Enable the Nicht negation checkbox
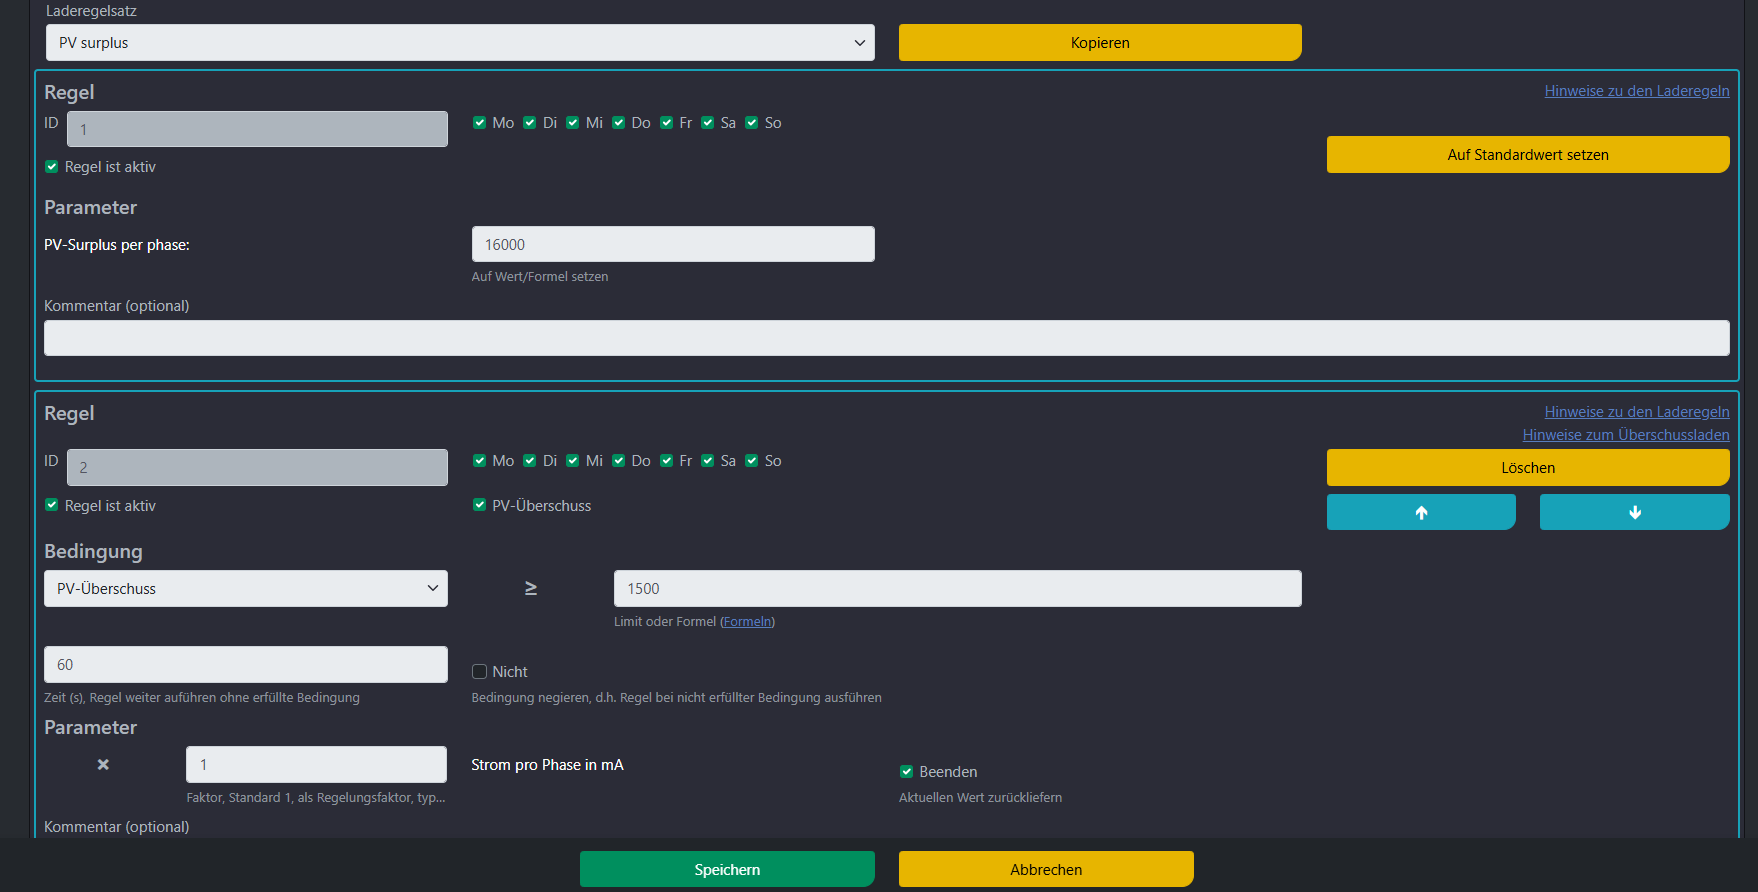1758x892 pixels. tap(480, 672)
